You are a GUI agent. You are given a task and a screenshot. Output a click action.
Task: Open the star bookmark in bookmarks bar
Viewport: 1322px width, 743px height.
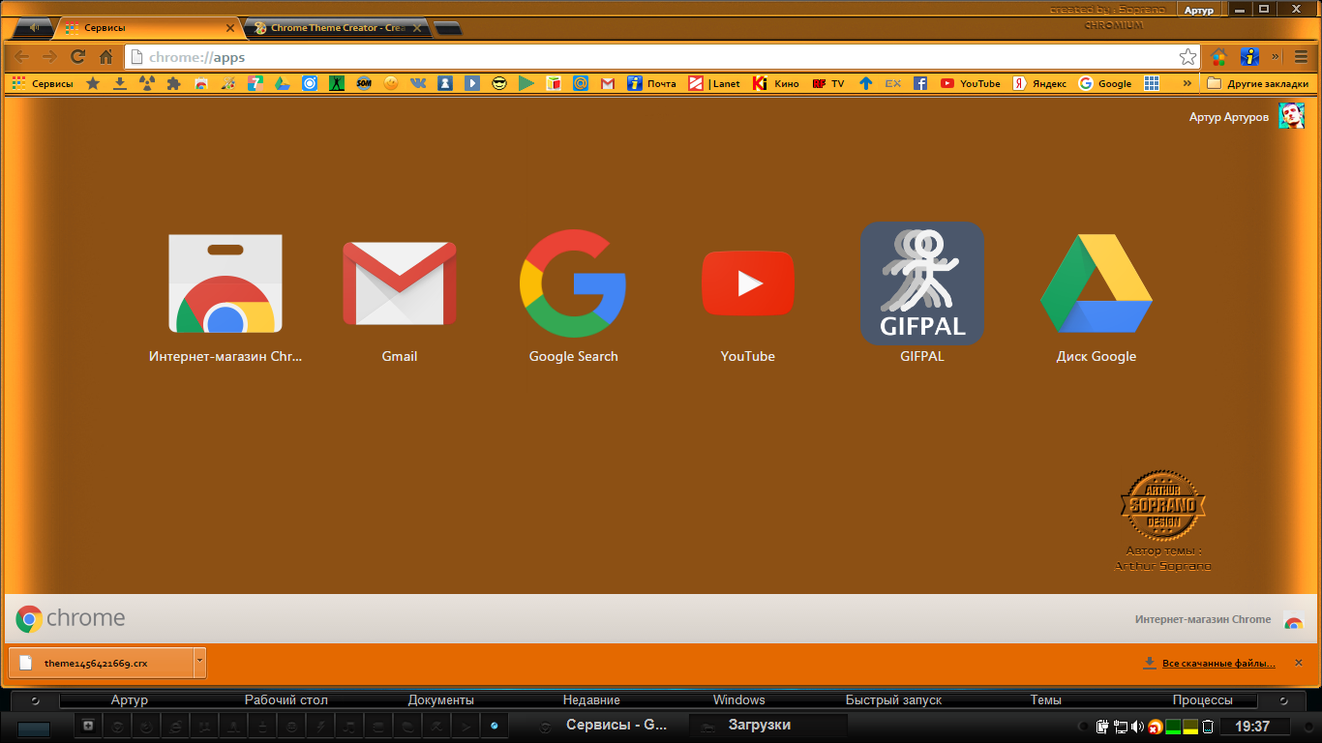pyautogui.click(x=93, y=84)
